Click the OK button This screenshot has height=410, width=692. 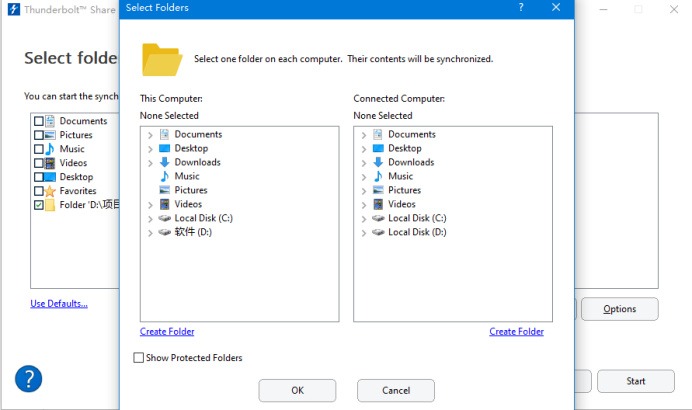point(297,390)
